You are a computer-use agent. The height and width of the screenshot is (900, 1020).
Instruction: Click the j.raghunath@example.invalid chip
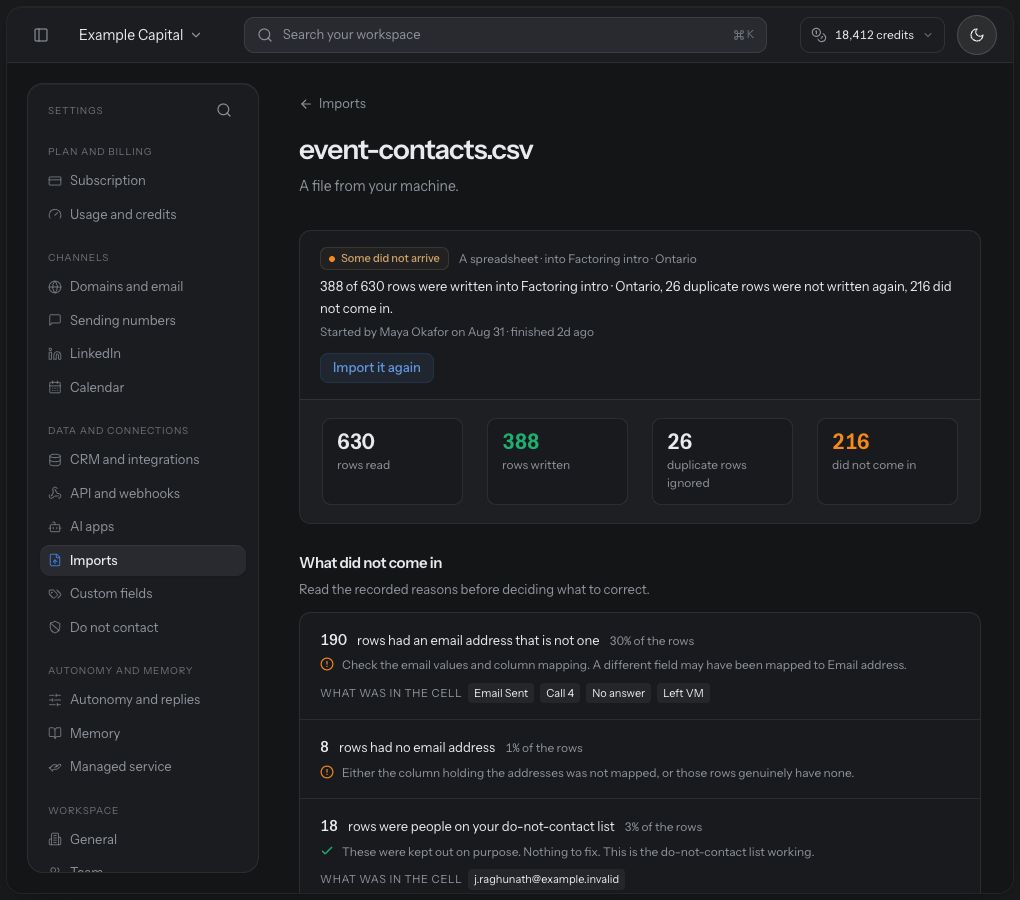click(546, 879)
